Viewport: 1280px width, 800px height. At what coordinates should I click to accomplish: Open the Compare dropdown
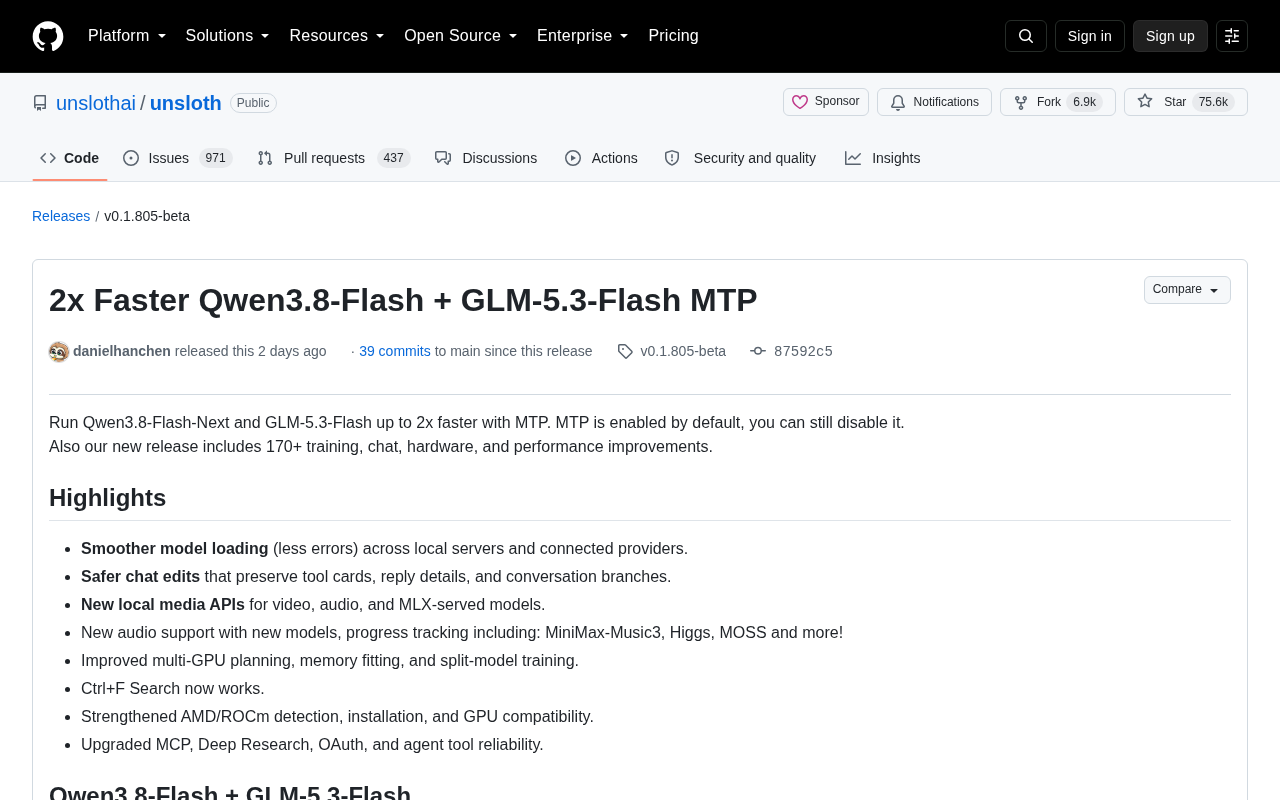[x=1187, y=290]
